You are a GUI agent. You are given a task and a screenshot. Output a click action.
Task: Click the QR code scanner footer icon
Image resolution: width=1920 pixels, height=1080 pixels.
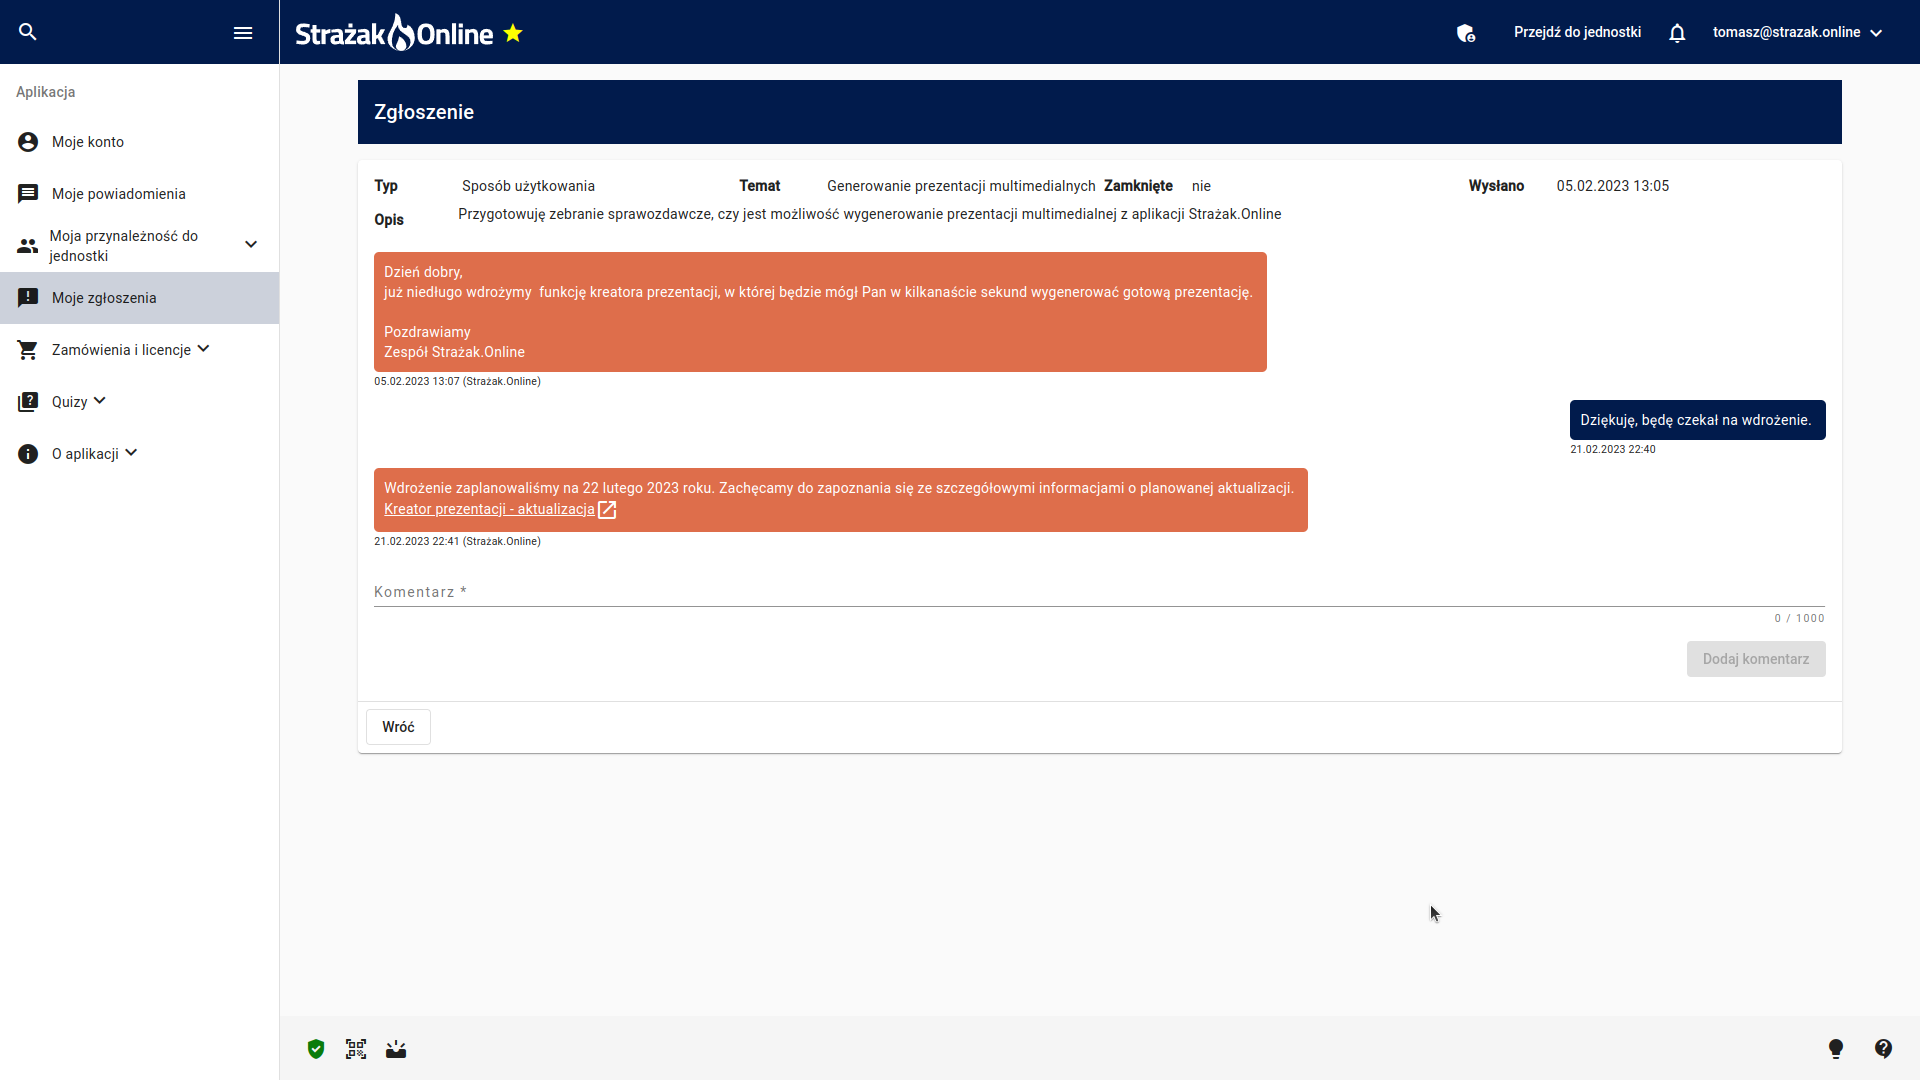pos(356,1049)
